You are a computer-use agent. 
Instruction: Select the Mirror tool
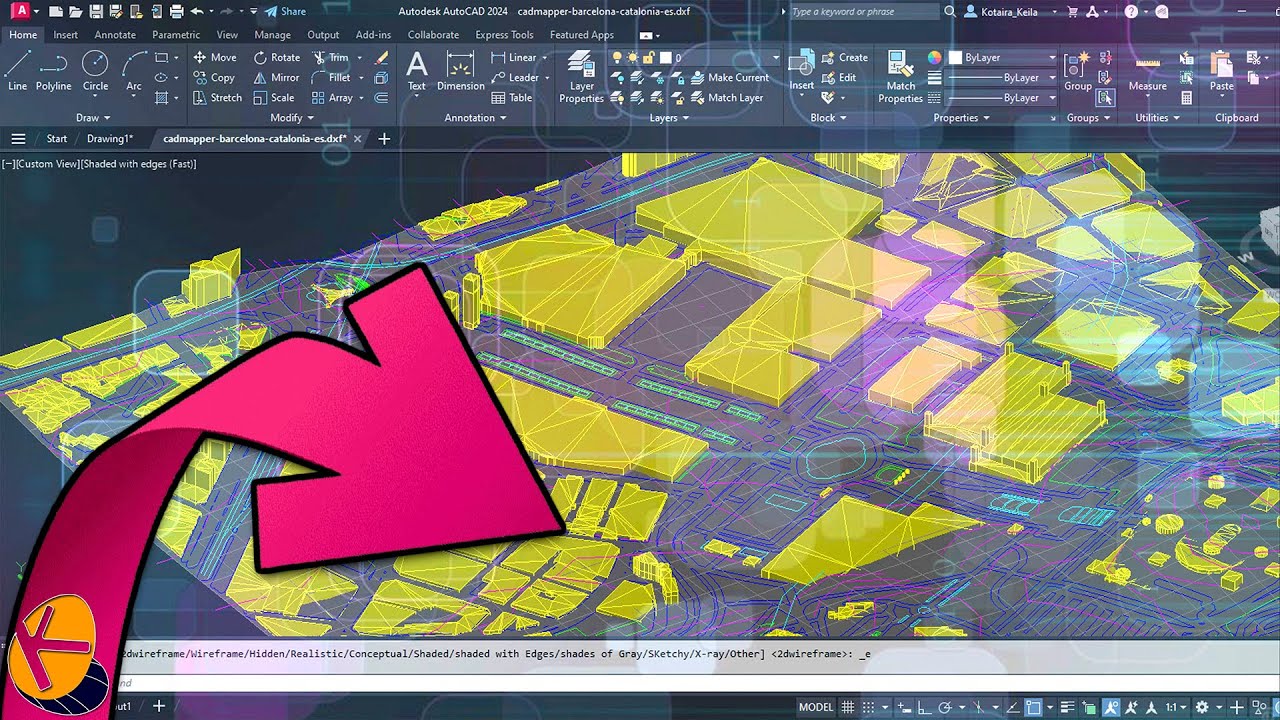pyautogui.click(x=277, y=78)
